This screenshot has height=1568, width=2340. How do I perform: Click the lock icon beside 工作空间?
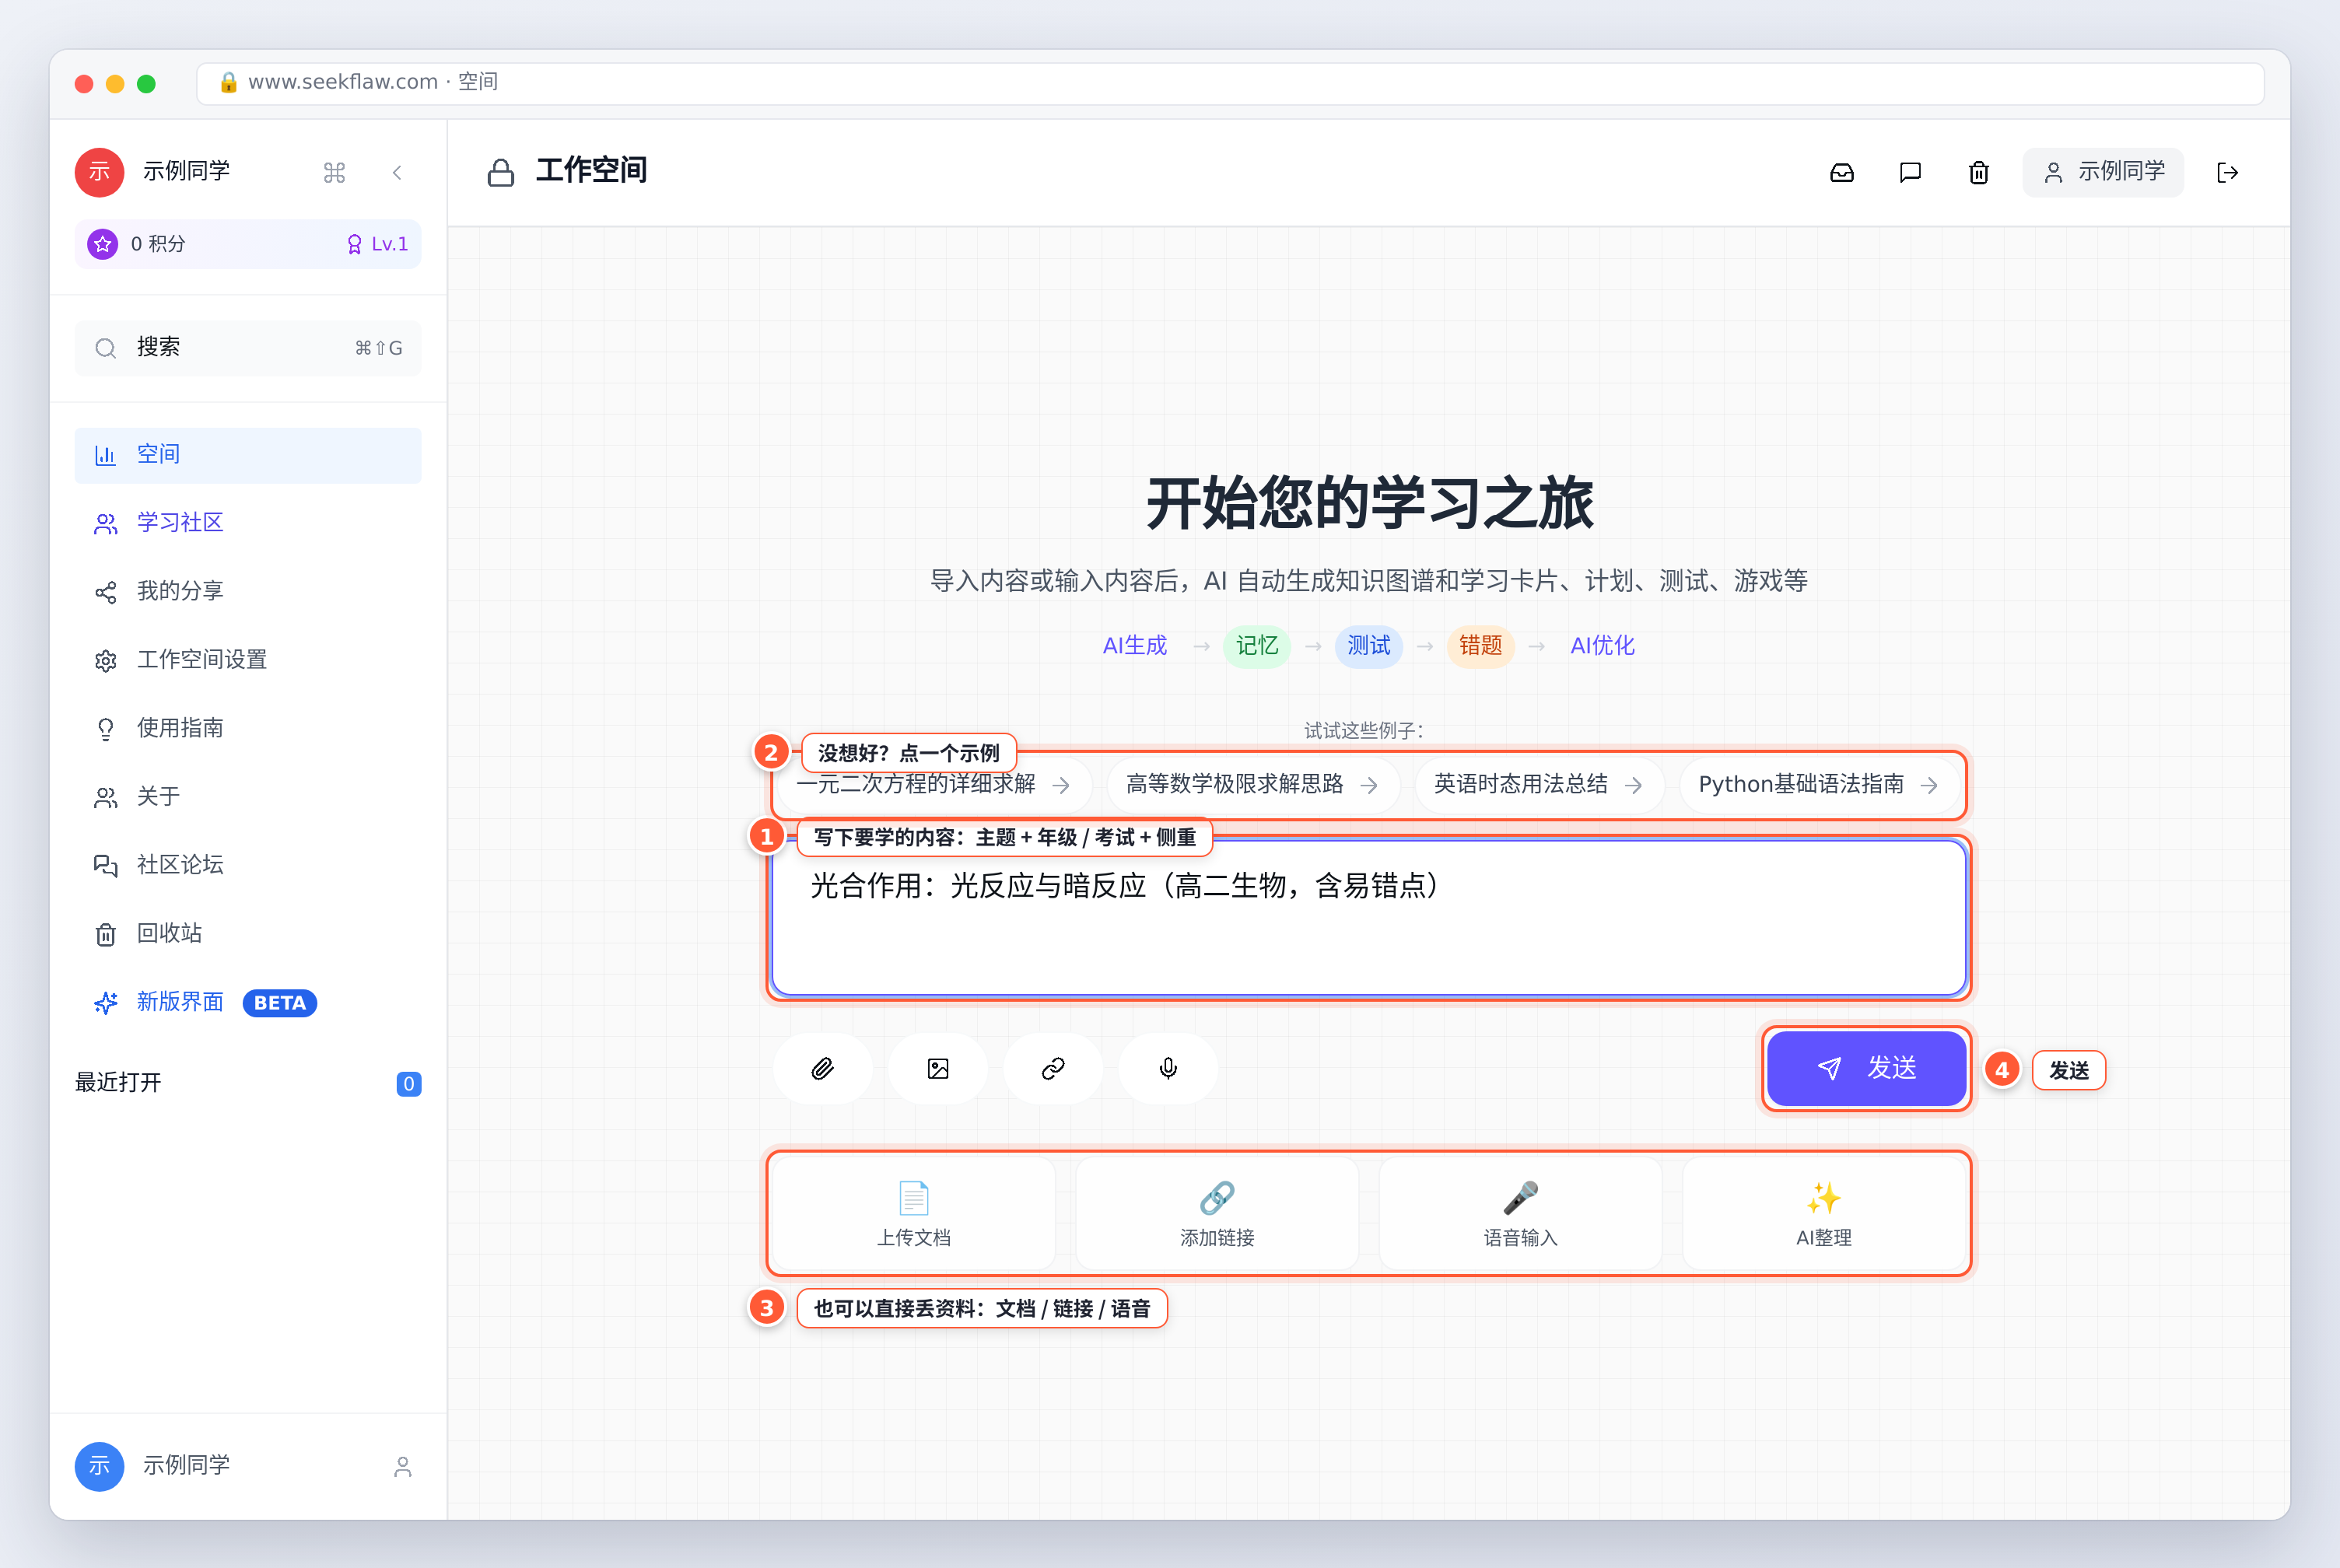(x=500, y=173)
